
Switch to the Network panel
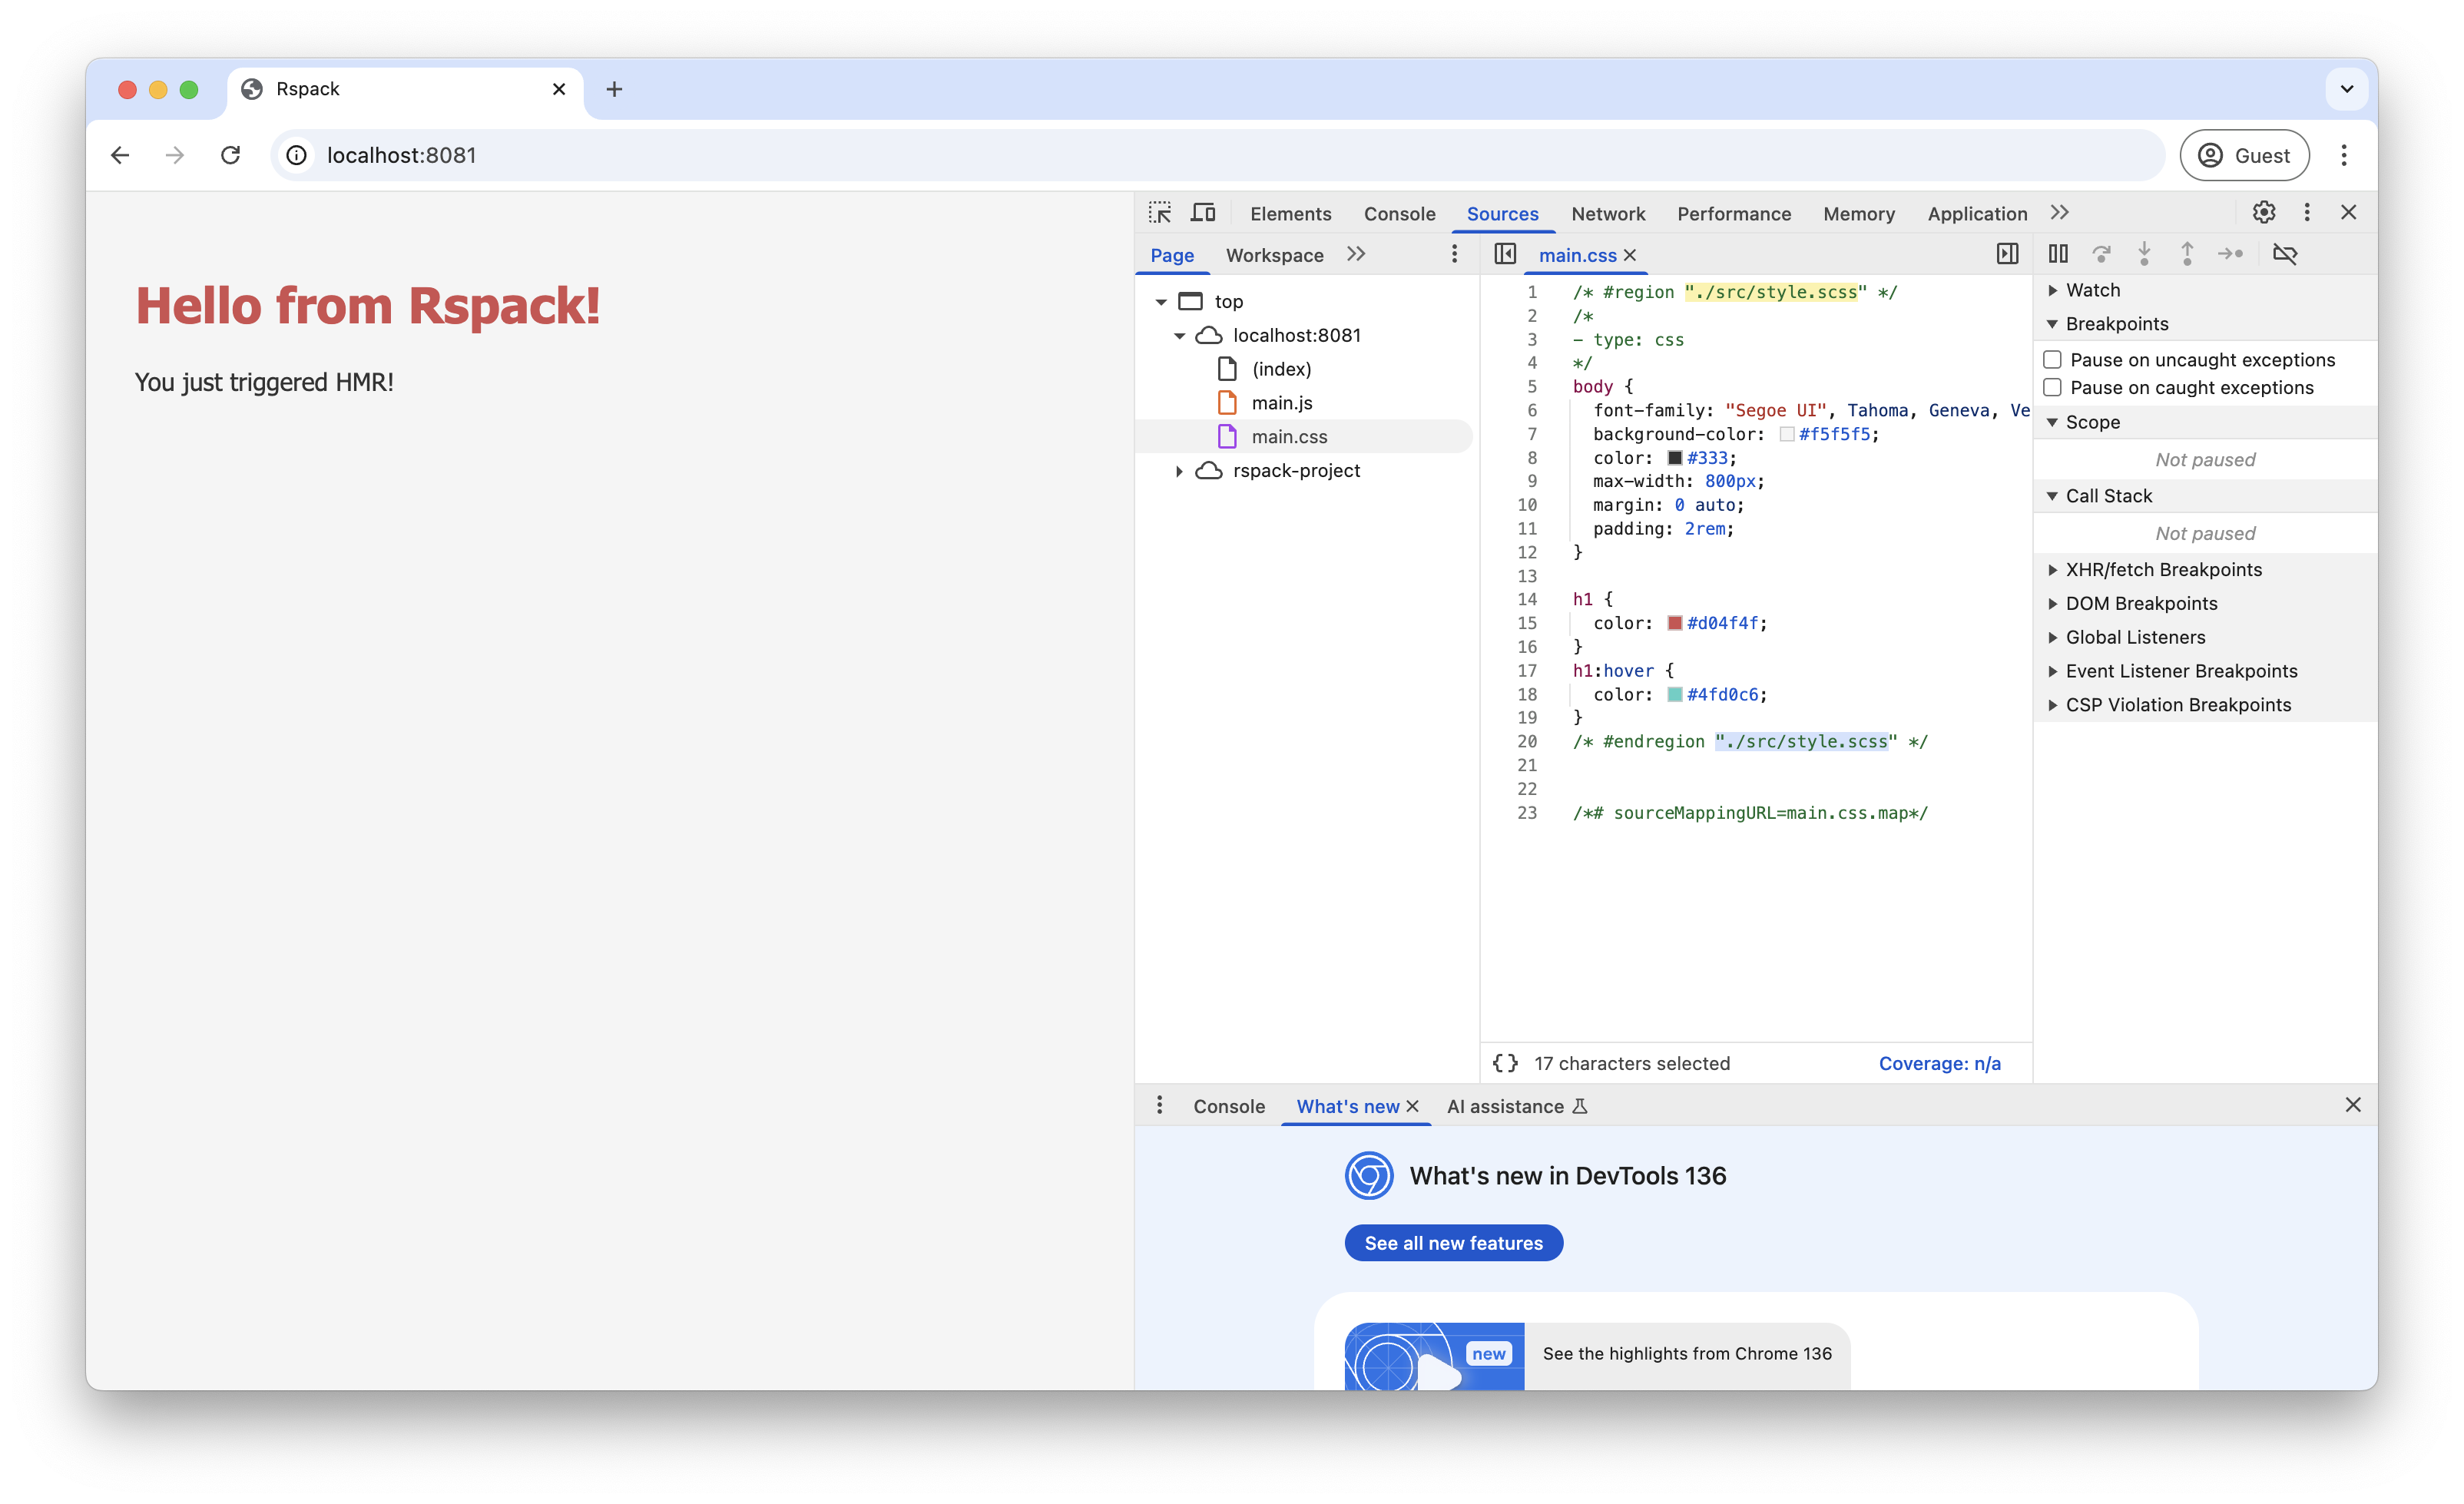point(1608,214)
